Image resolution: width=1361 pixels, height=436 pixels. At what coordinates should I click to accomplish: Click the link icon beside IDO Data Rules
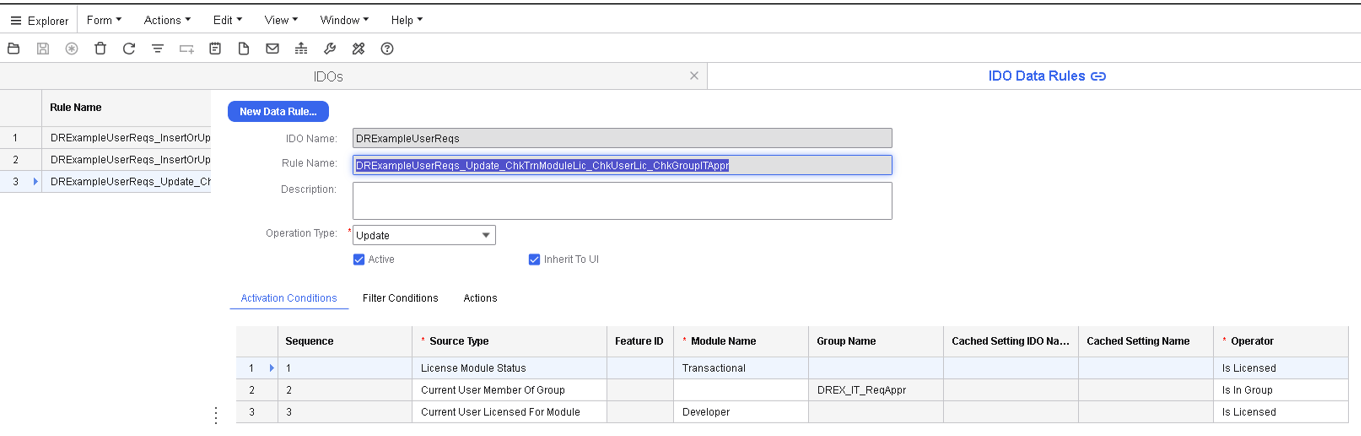click(1098, 76)
